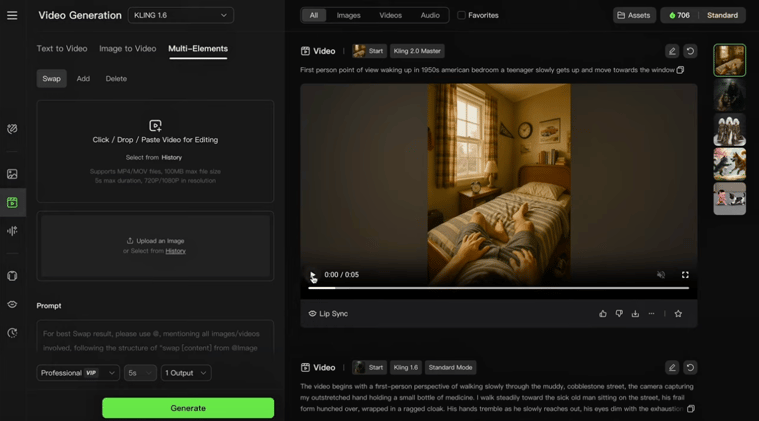The height and width of the screenshot is (421, 759).
Task: Click the Standard Mode tag
Action: (x=450, y=368)
